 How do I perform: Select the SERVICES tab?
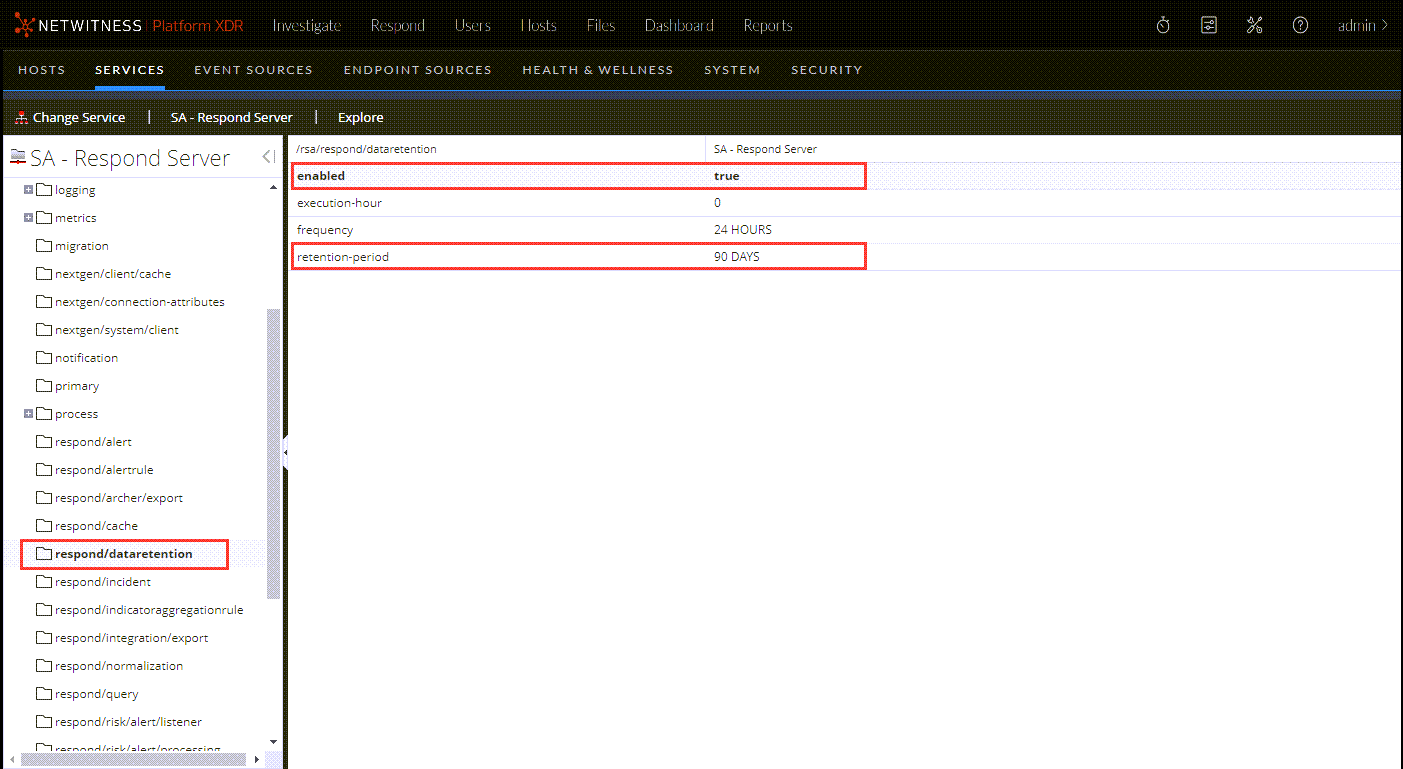click(x=130, y=70)
